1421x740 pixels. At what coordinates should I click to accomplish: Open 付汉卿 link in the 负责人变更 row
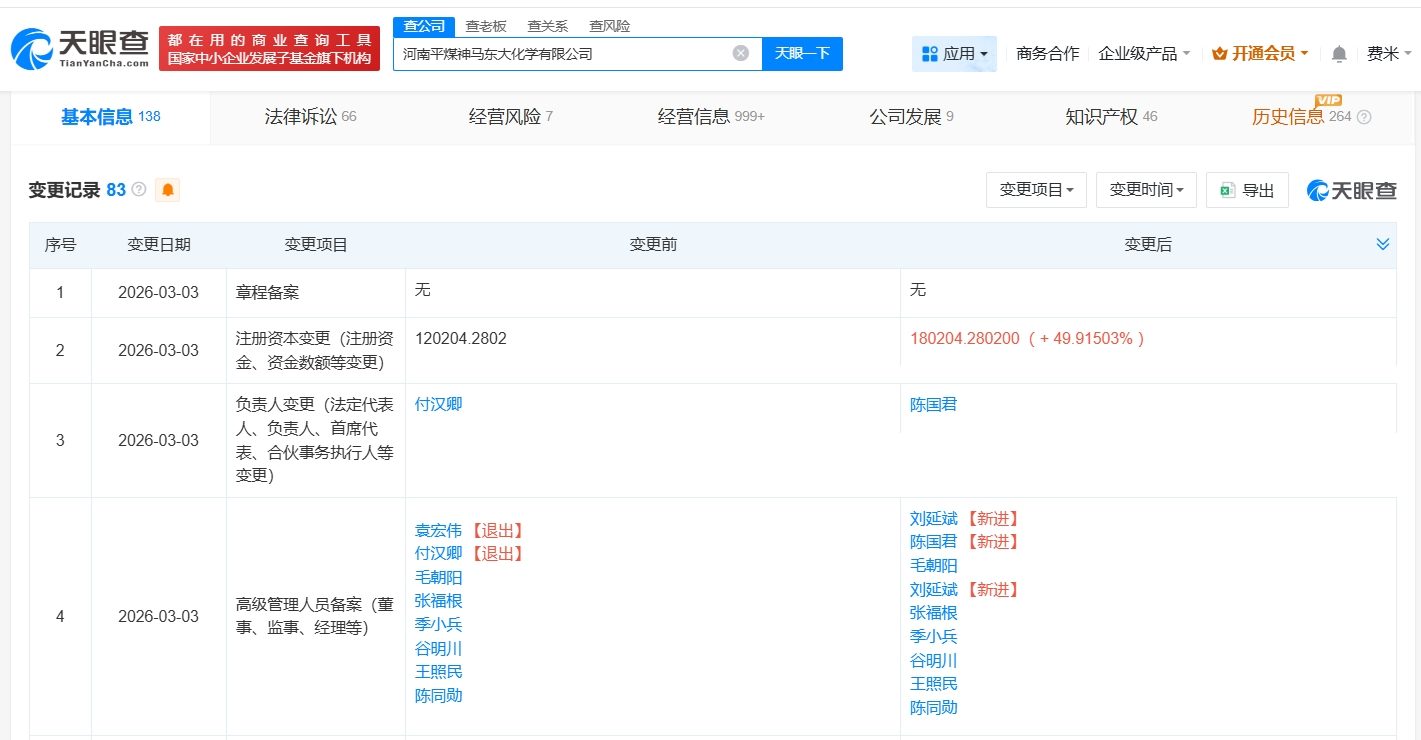(438, 405)
